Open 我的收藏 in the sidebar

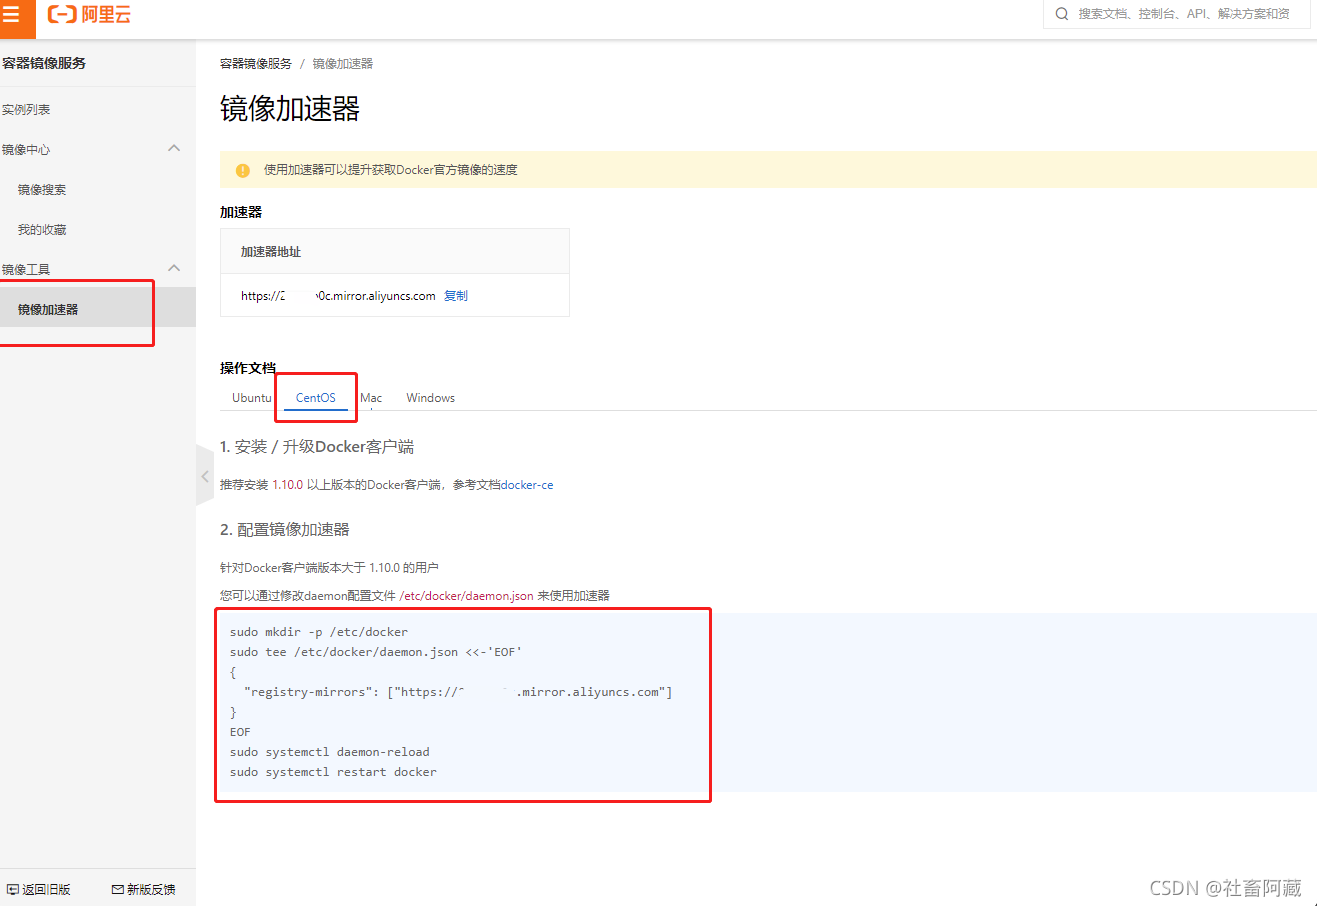[42, 230]
